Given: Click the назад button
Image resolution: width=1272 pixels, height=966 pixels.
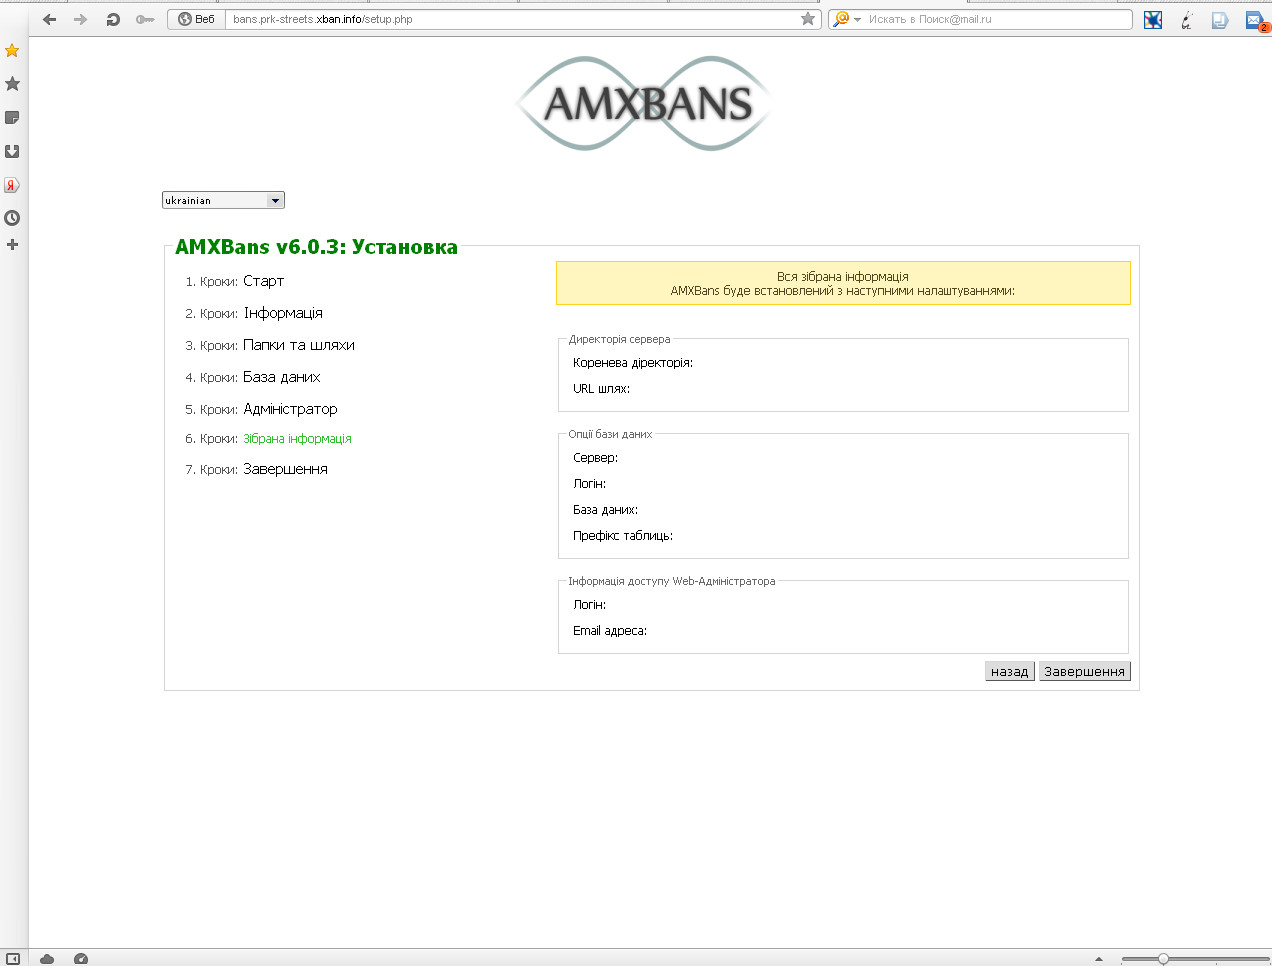Looking at the screenshot, I should [x=1009, y=671].
